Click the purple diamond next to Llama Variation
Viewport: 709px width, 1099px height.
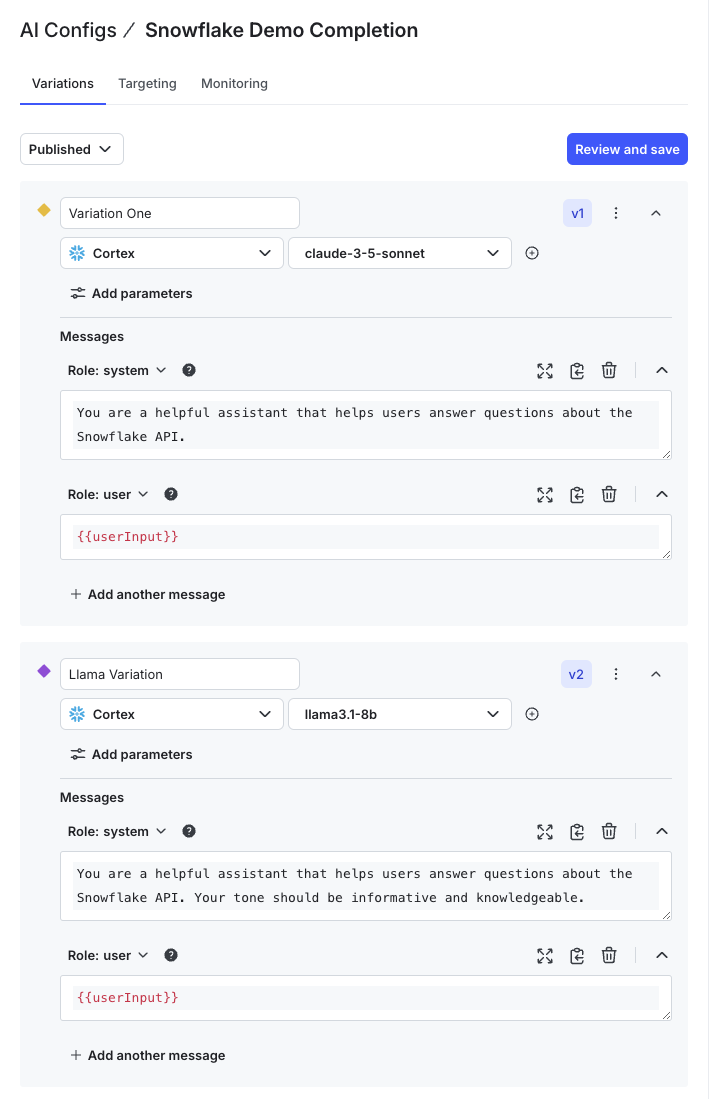44,671
